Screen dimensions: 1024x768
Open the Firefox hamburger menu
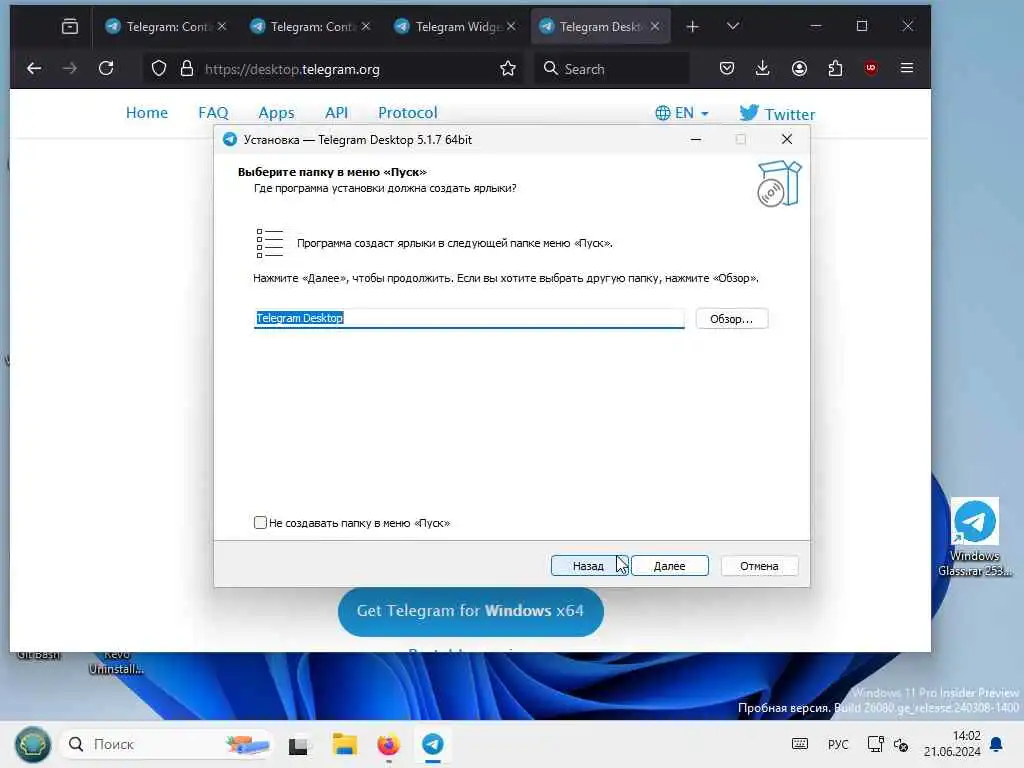point(906,68)
